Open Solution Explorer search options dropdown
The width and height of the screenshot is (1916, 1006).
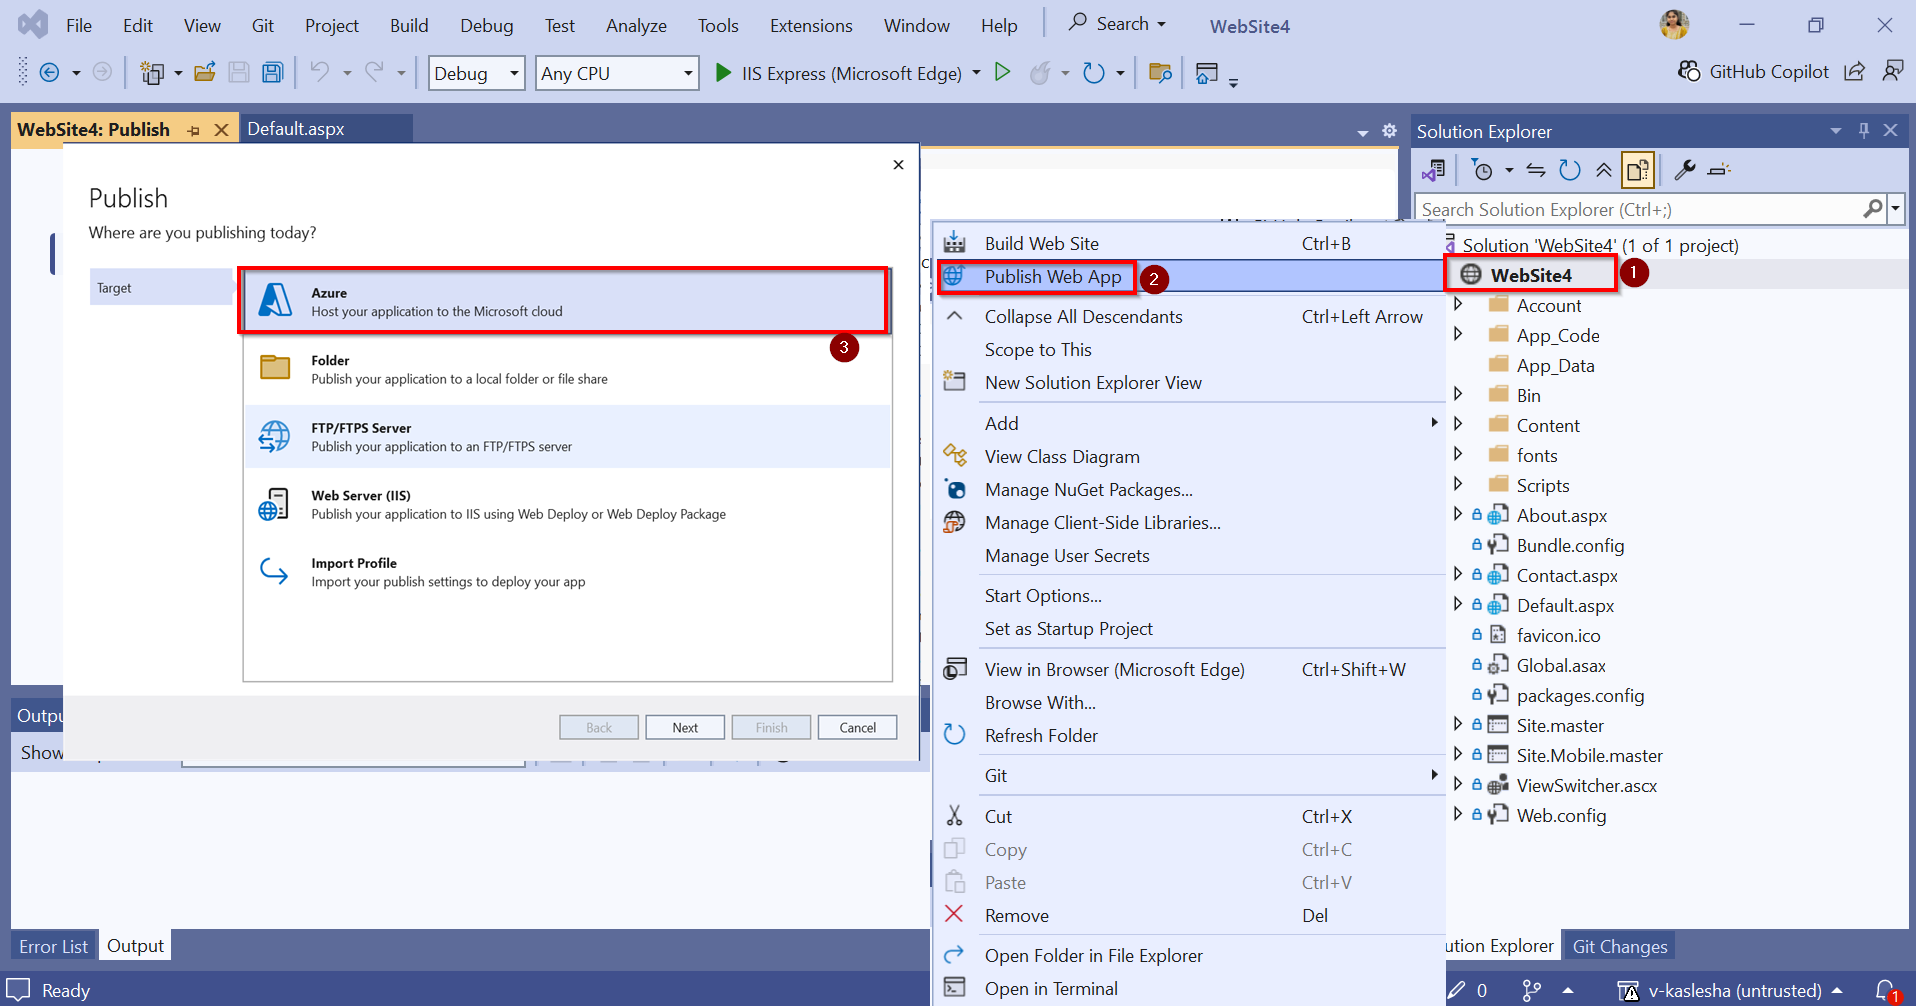point(1895,209)
